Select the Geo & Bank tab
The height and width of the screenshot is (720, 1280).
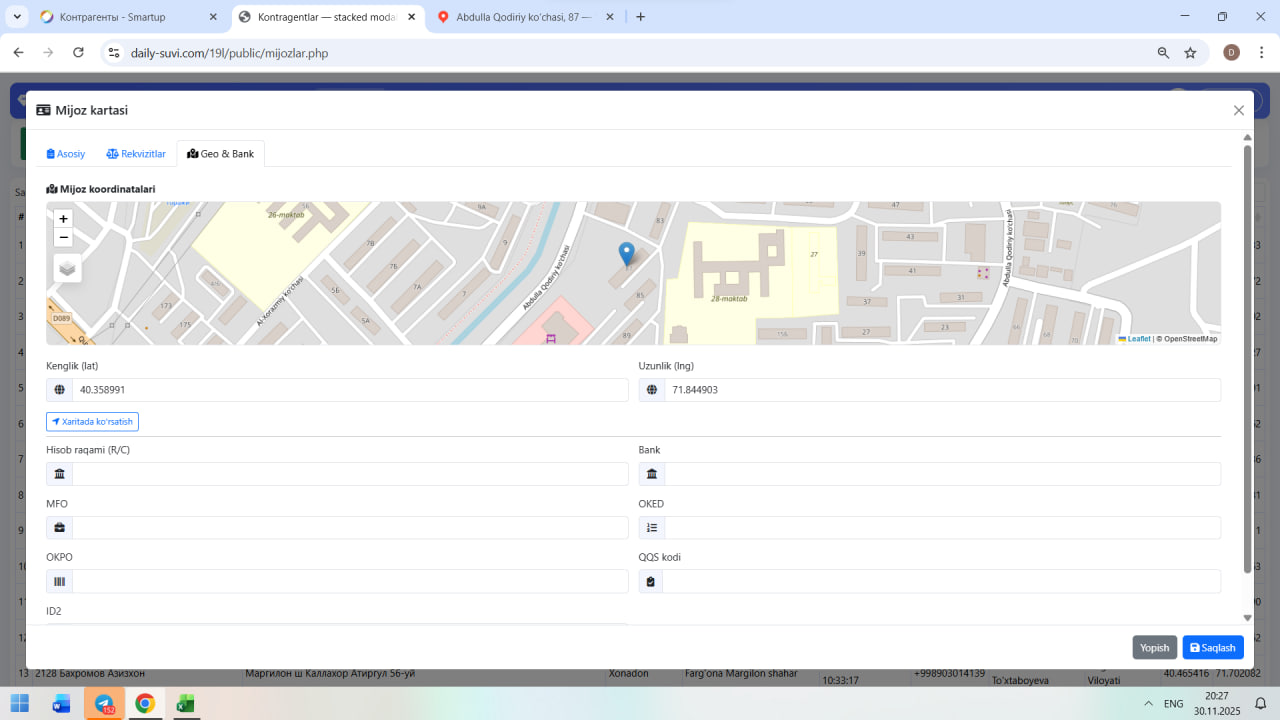(x=221, y=154)
